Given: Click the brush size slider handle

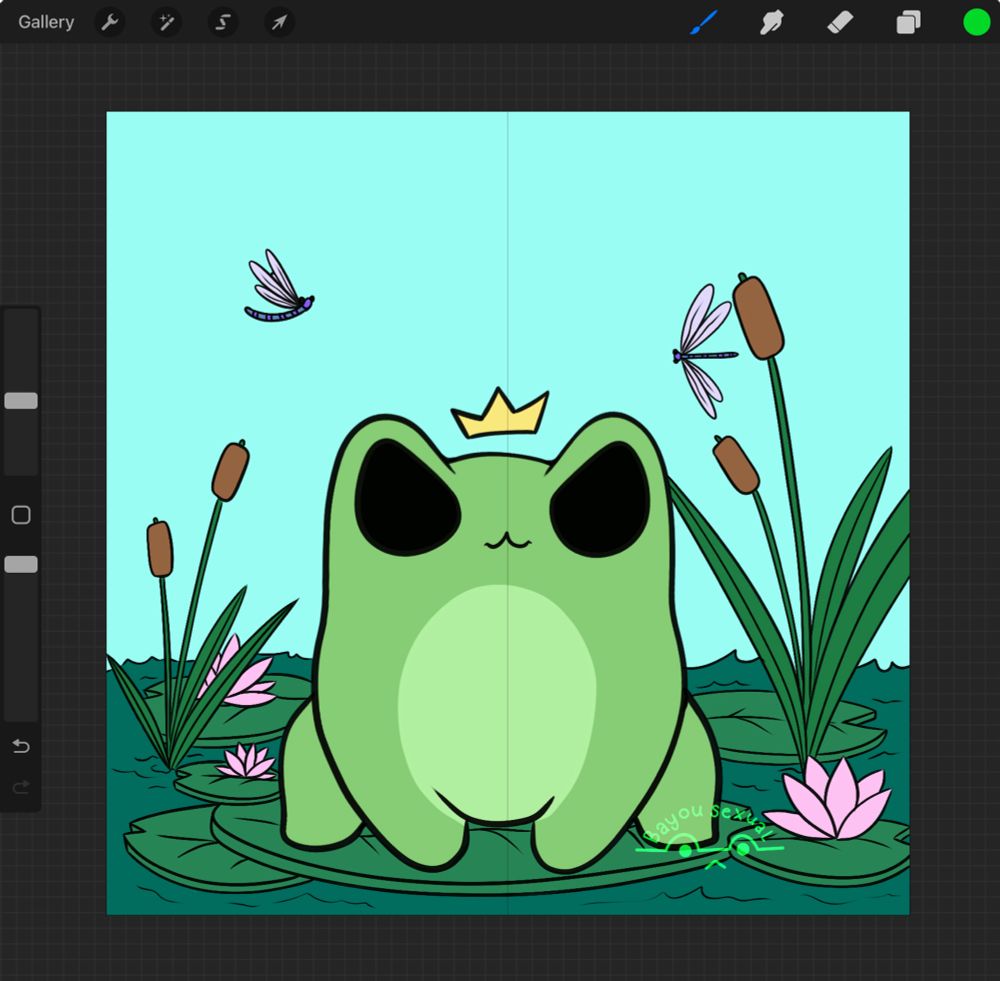Looking at the screenshot, I should [x=21, y=401].
